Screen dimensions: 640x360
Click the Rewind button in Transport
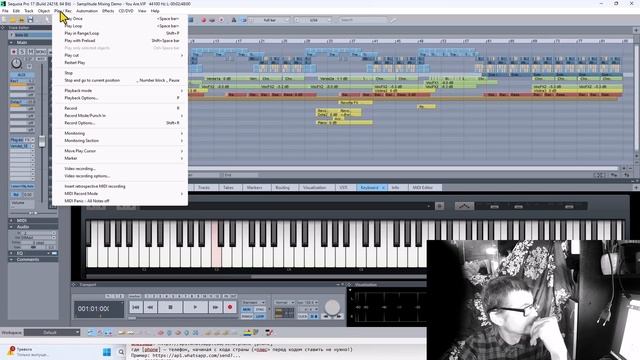coord(150,307)
